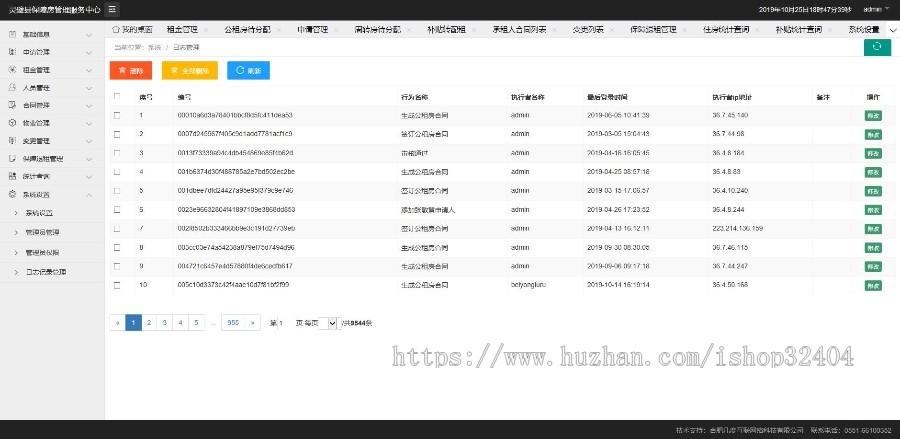Click the page number input field

[x=286, y=323]
